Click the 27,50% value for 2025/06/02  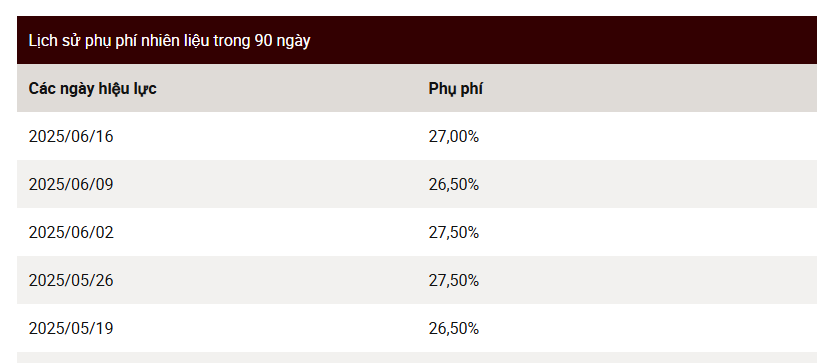pyautogui.click(x=454, y=232)
